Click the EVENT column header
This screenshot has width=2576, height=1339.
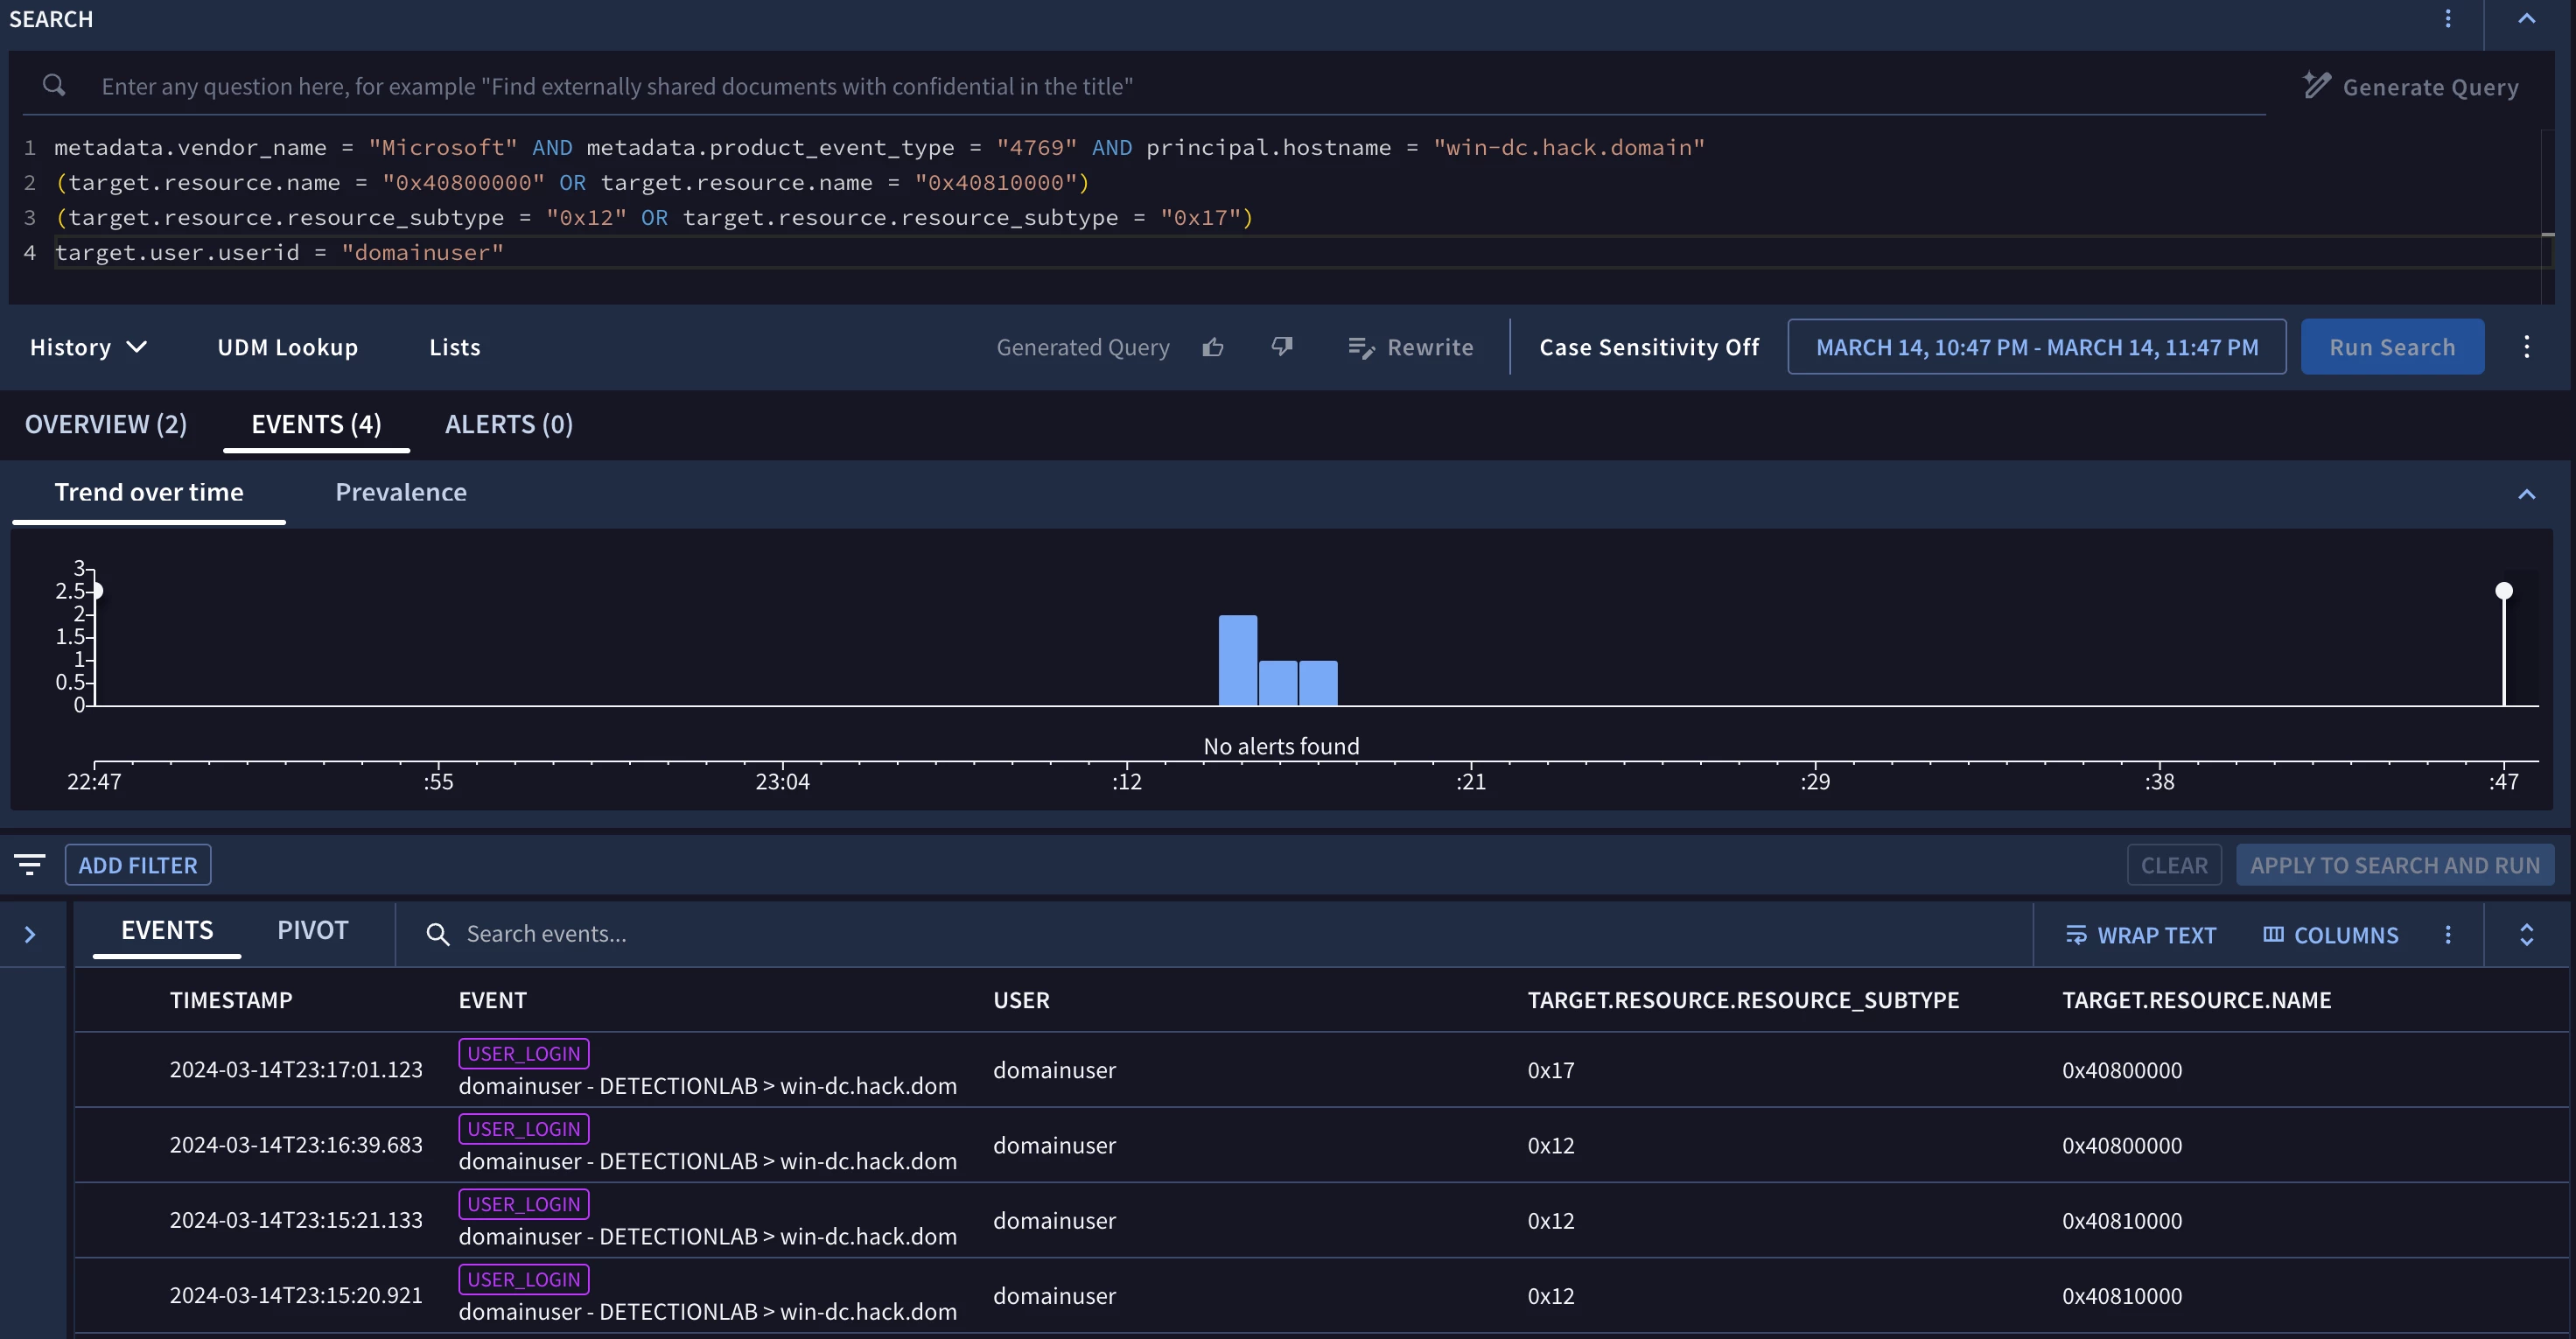click(492, 1000)
